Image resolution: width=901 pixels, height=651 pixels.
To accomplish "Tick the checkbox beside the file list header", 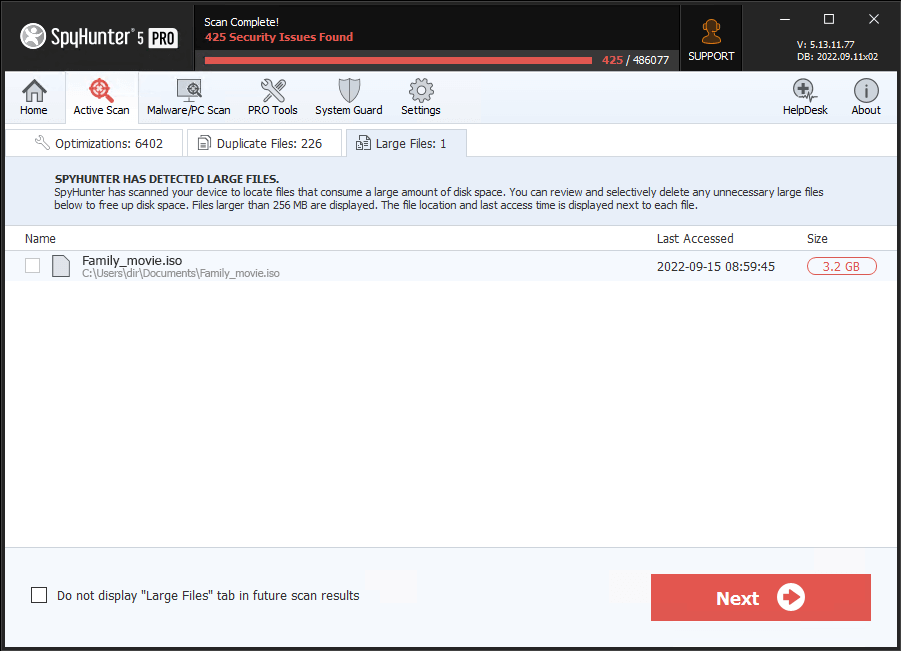I will [32, 265].
